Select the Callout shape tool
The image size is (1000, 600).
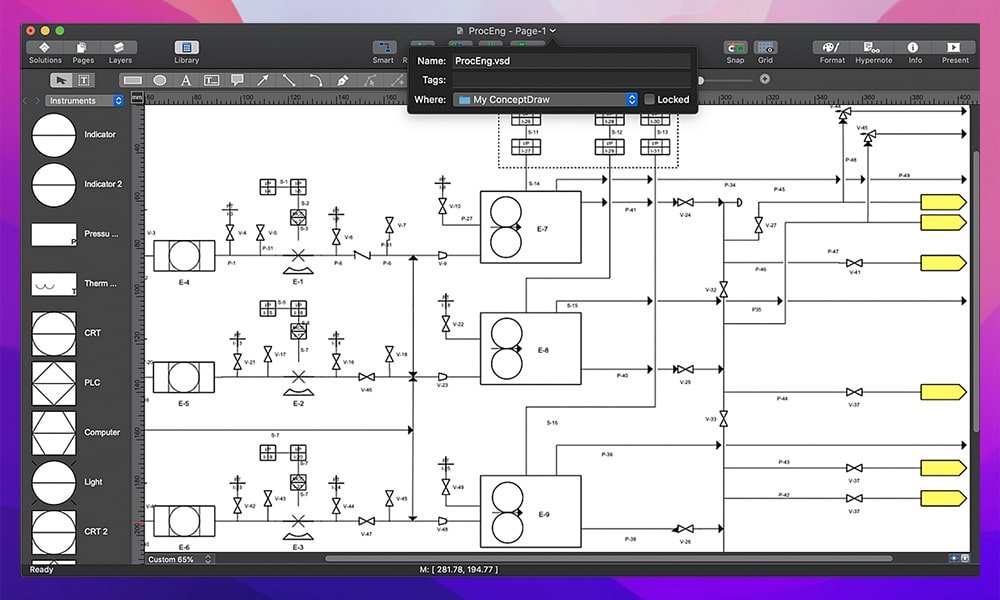point(238,80)
